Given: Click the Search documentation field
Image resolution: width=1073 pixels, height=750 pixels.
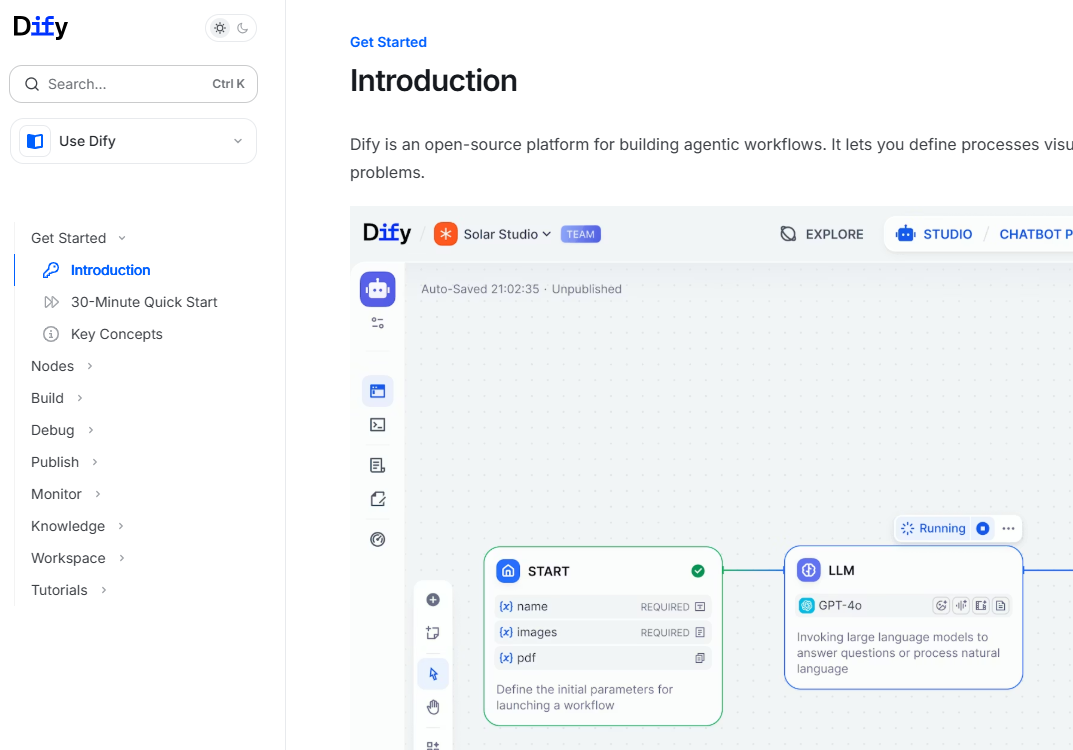Looking at the screenshot, I should click(133, 84).
